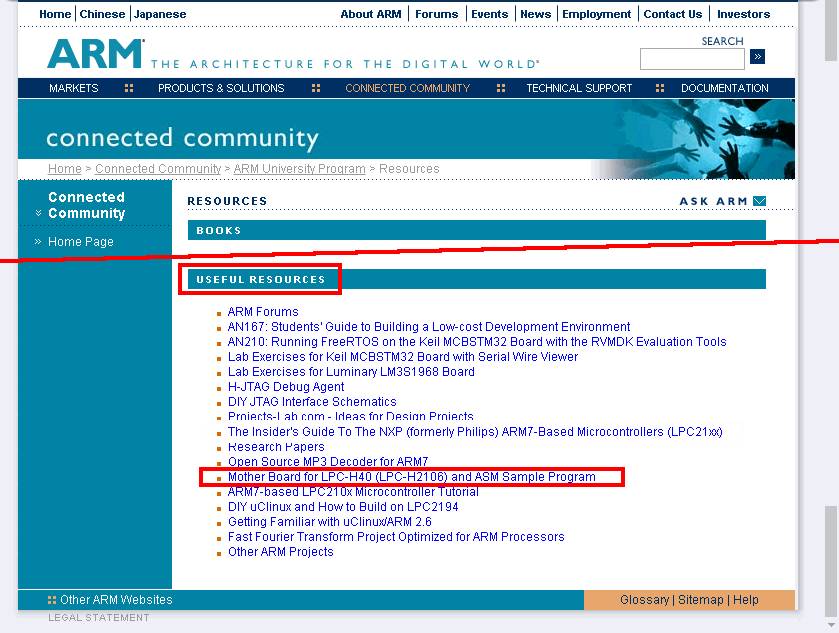Click the Home Page double-arrow icon
The width and height of the screenshot is (839, 633).
pyautogui.click(x=38, y=242)
